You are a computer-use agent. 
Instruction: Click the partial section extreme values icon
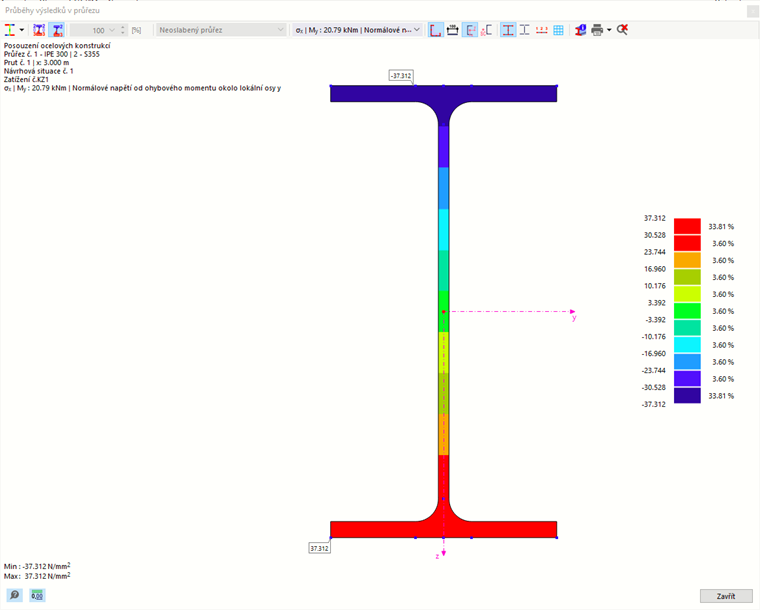(487, 30)
